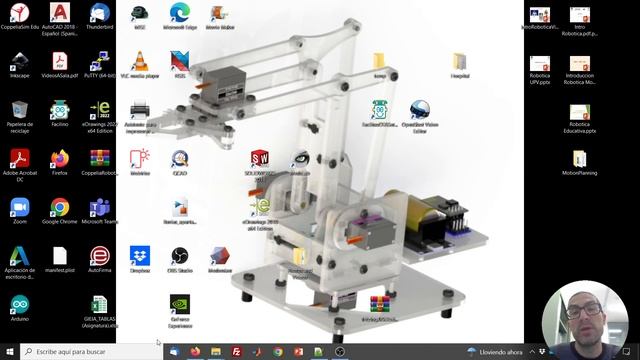Open the GeForce Experience shortcut
Image resolution: width=640 pixels, height=360 pixels.
(x=180, y=311)
